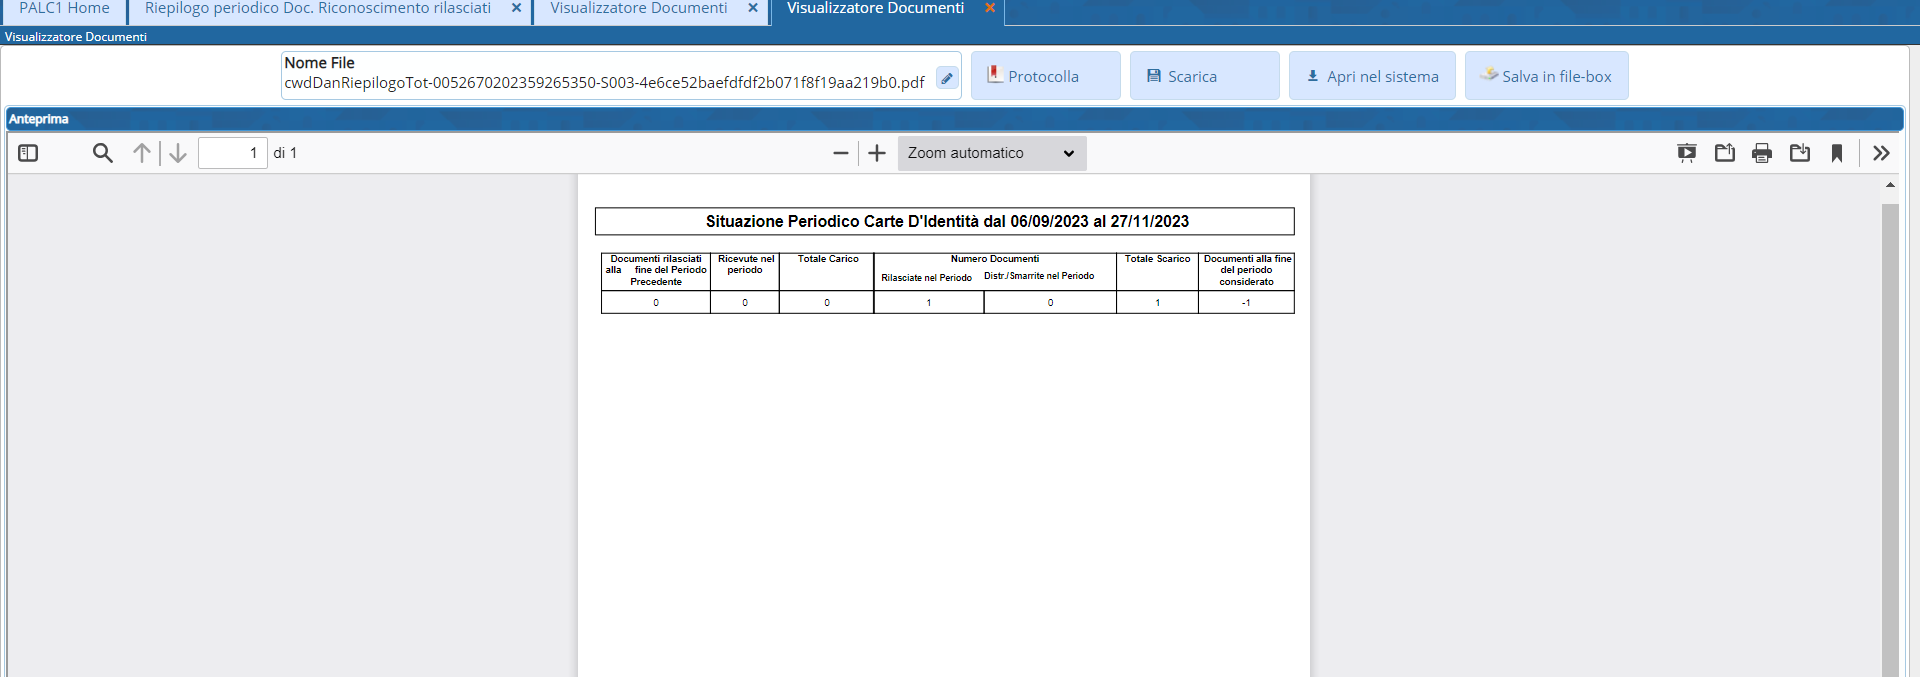Toggle the PDF viewer sidebar
This screenshot has width=1920, height=677.
coord(28,153)
